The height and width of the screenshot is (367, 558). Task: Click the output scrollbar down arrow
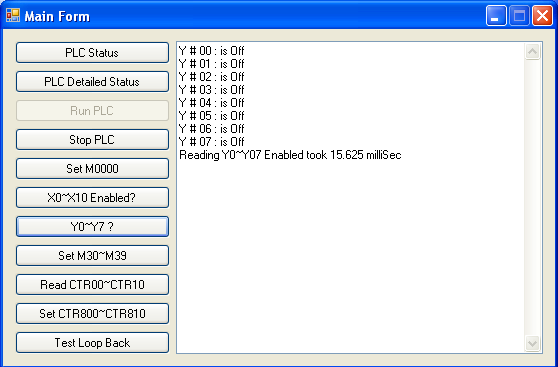tap(532, 344)
